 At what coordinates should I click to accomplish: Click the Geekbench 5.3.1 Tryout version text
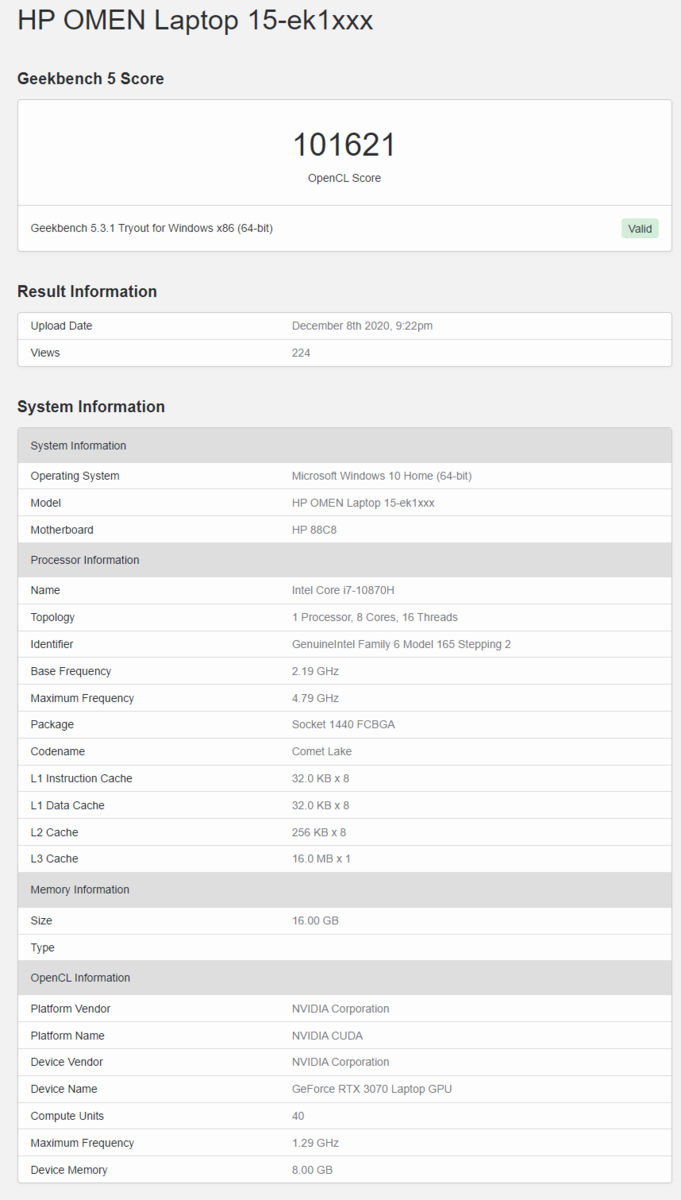(152, 228)
